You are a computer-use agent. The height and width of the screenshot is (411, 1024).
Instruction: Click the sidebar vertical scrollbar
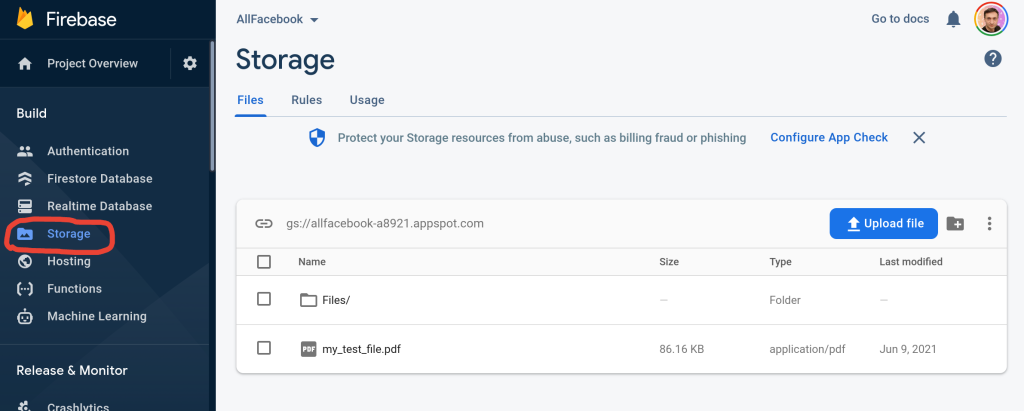(x=212, y=105)
